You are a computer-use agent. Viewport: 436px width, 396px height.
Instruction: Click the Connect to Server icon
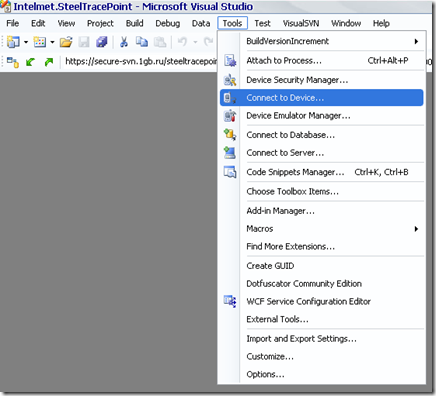pos(230,153)
